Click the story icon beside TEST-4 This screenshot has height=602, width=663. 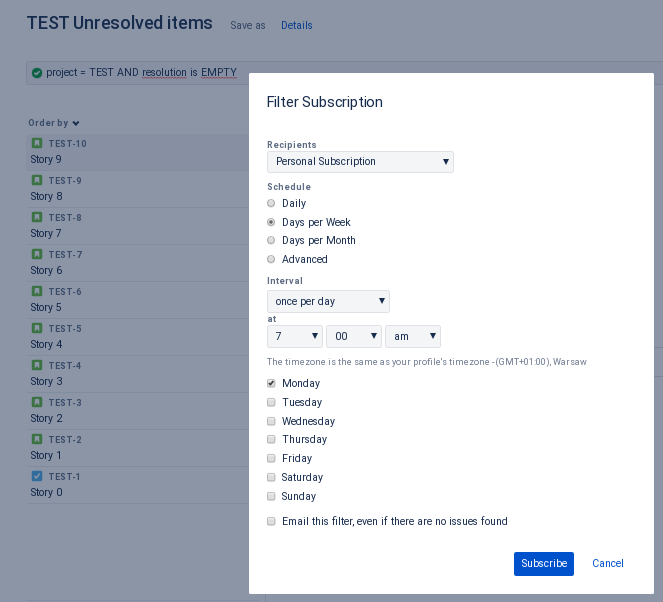[x=37, y=365]
